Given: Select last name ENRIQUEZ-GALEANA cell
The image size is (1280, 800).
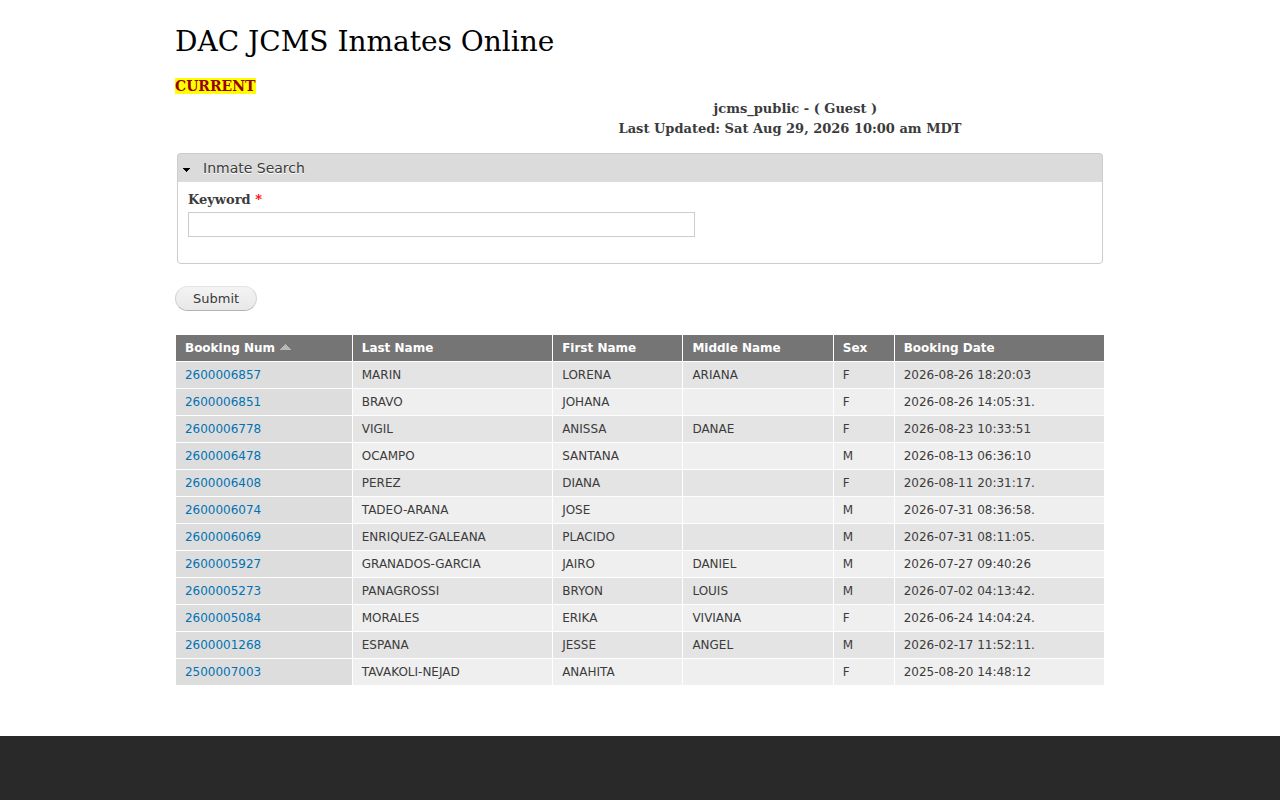Looking at the screenshot, I should [x=452, y=537].
